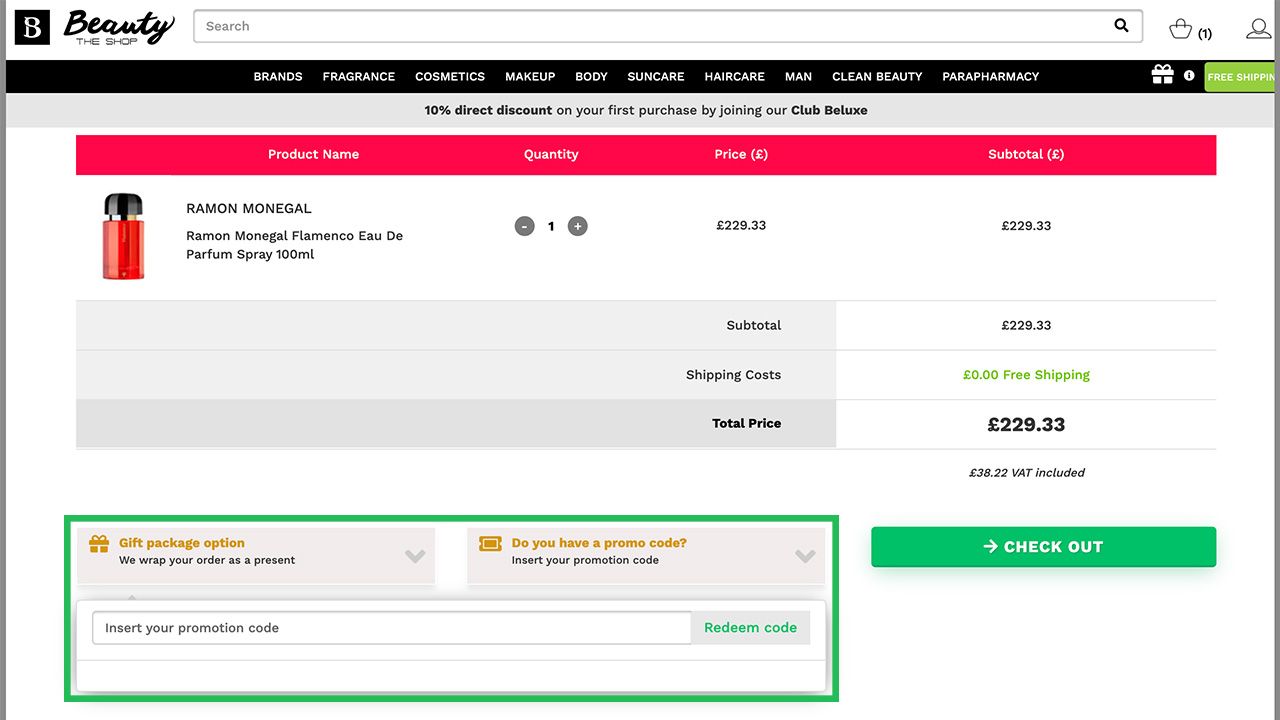
Task: Open the MAN menu
Action: (798, 76)
